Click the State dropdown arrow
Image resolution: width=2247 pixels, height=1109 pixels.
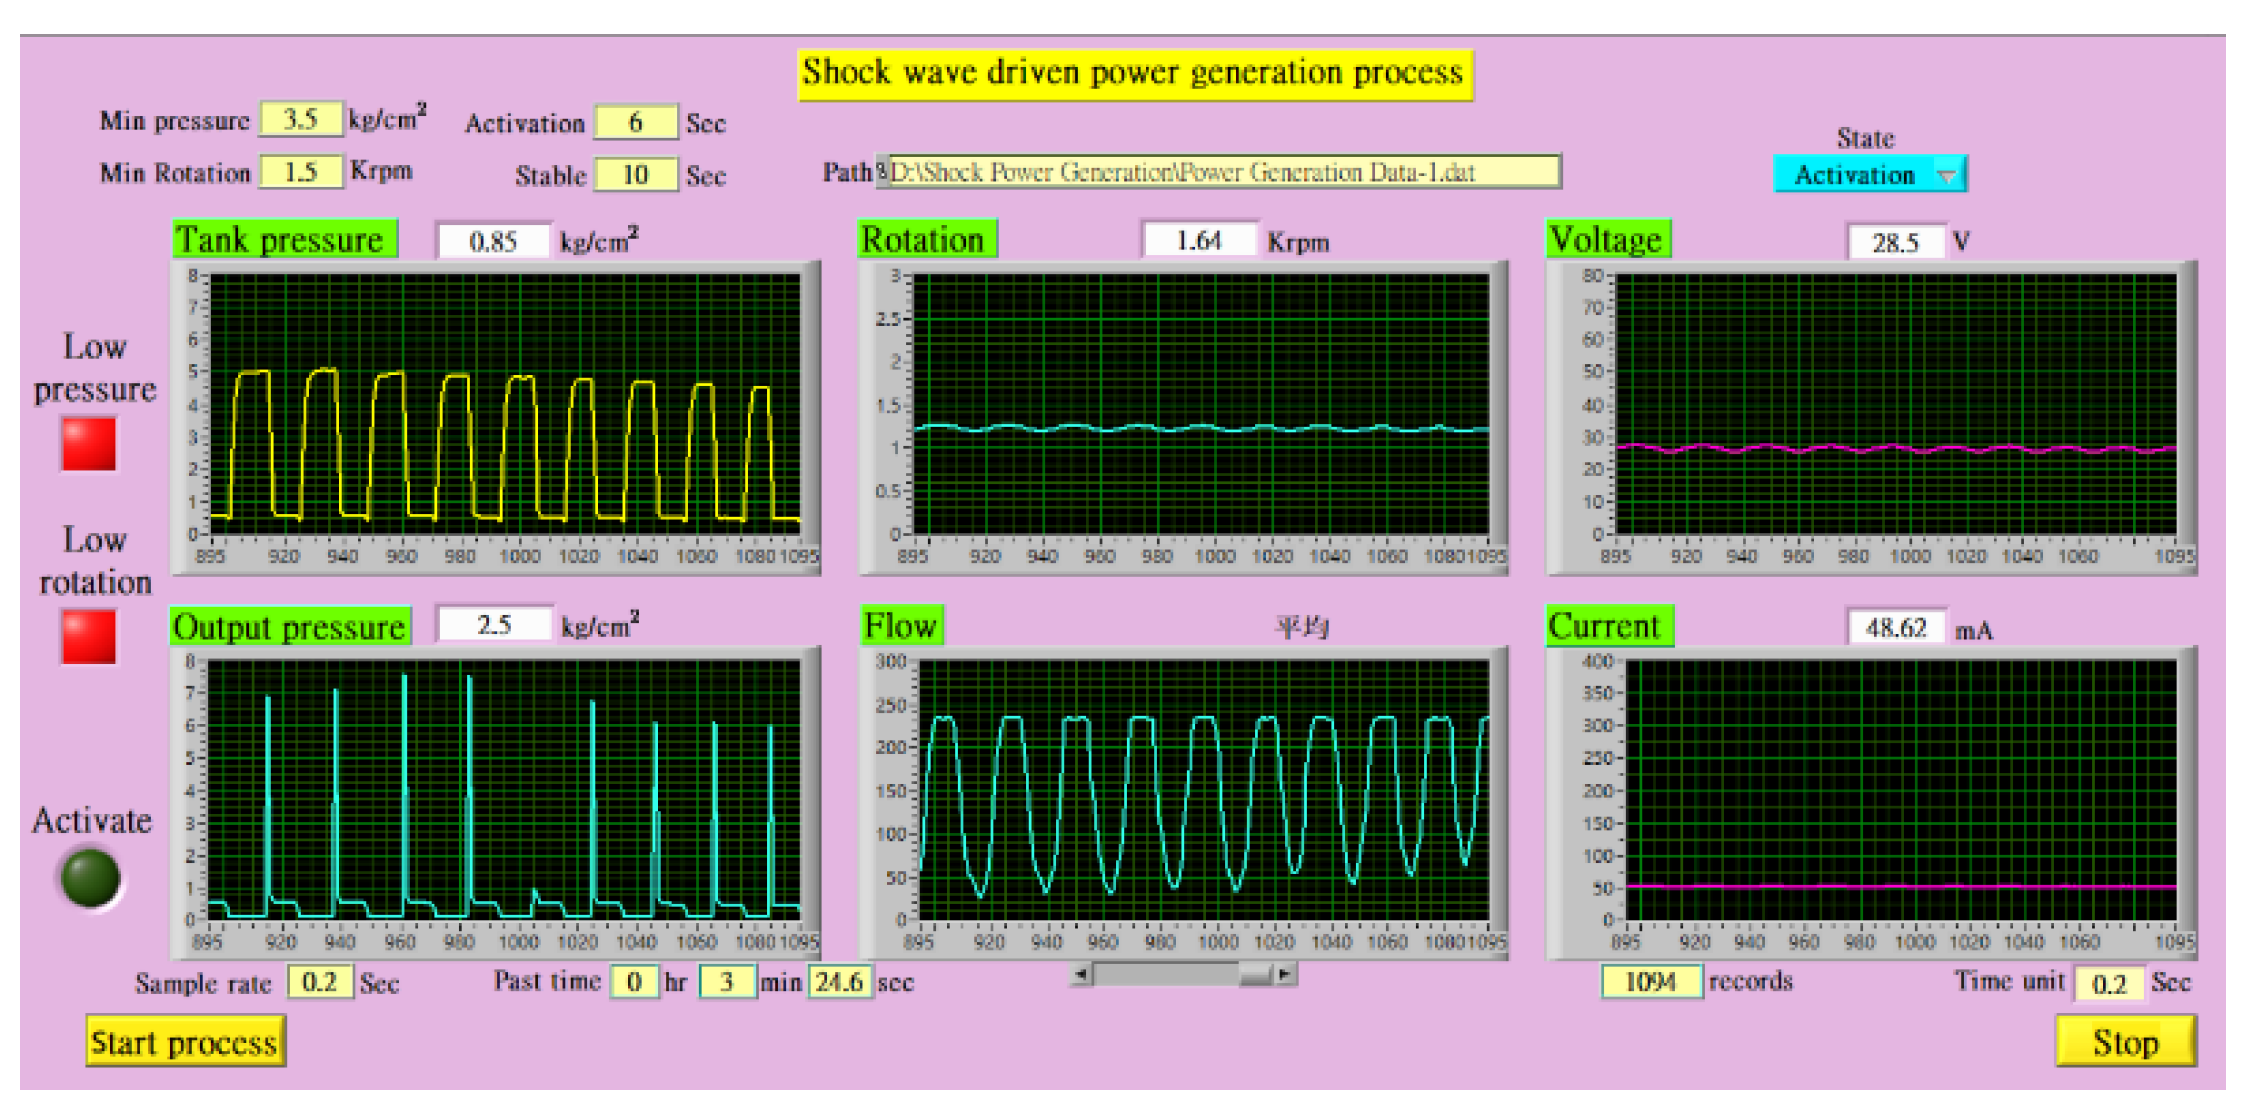point(1946,175)
